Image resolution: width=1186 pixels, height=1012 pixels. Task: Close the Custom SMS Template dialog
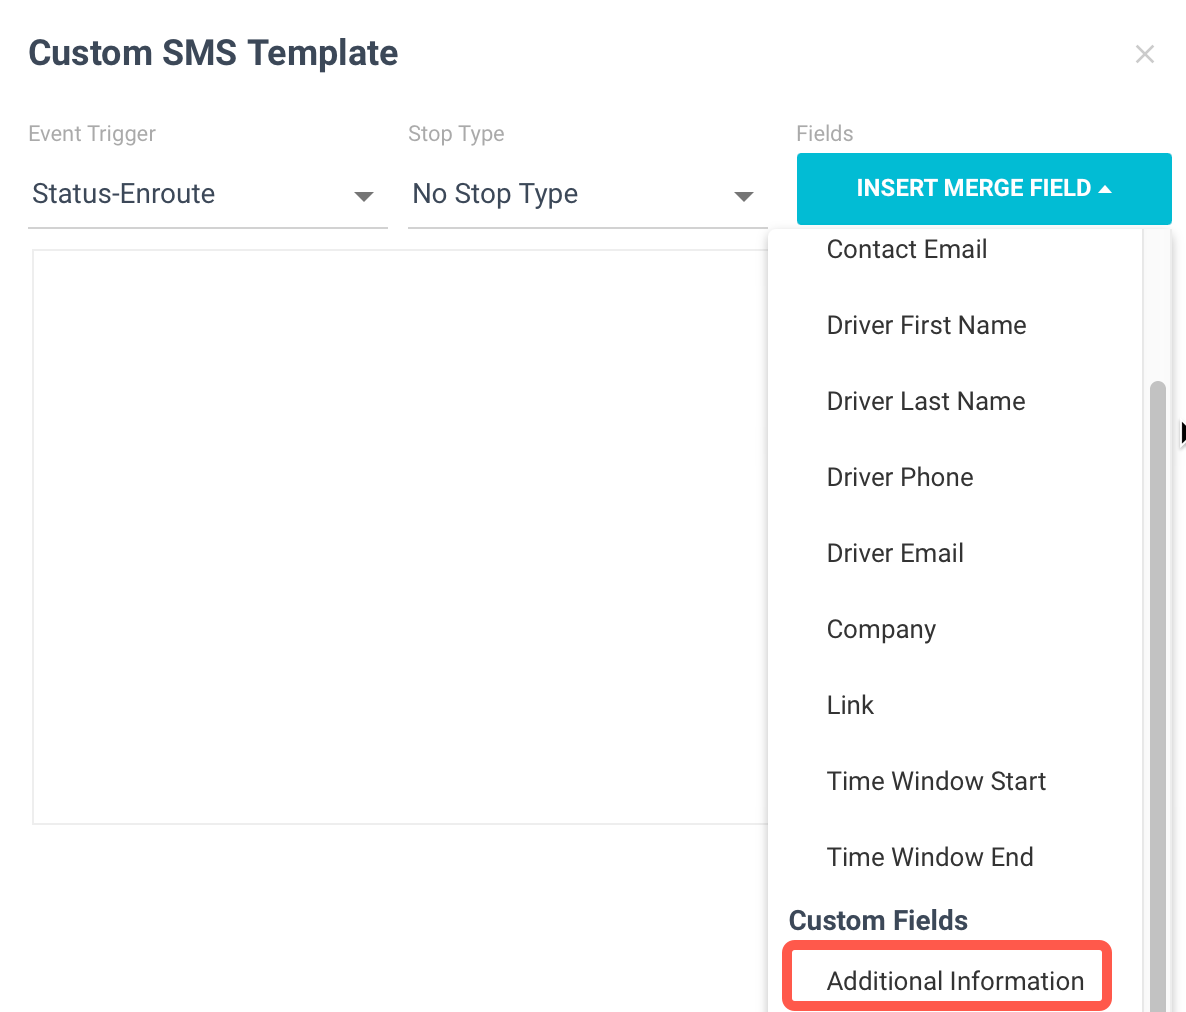(x=1144, y=54)
